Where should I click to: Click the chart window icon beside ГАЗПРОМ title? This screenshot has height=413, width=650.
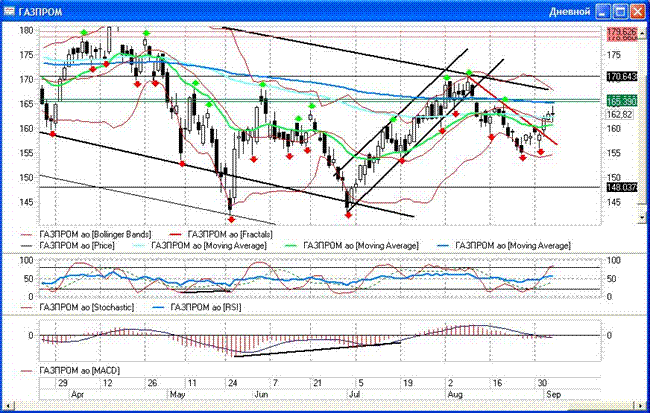[x=9, y=11]
